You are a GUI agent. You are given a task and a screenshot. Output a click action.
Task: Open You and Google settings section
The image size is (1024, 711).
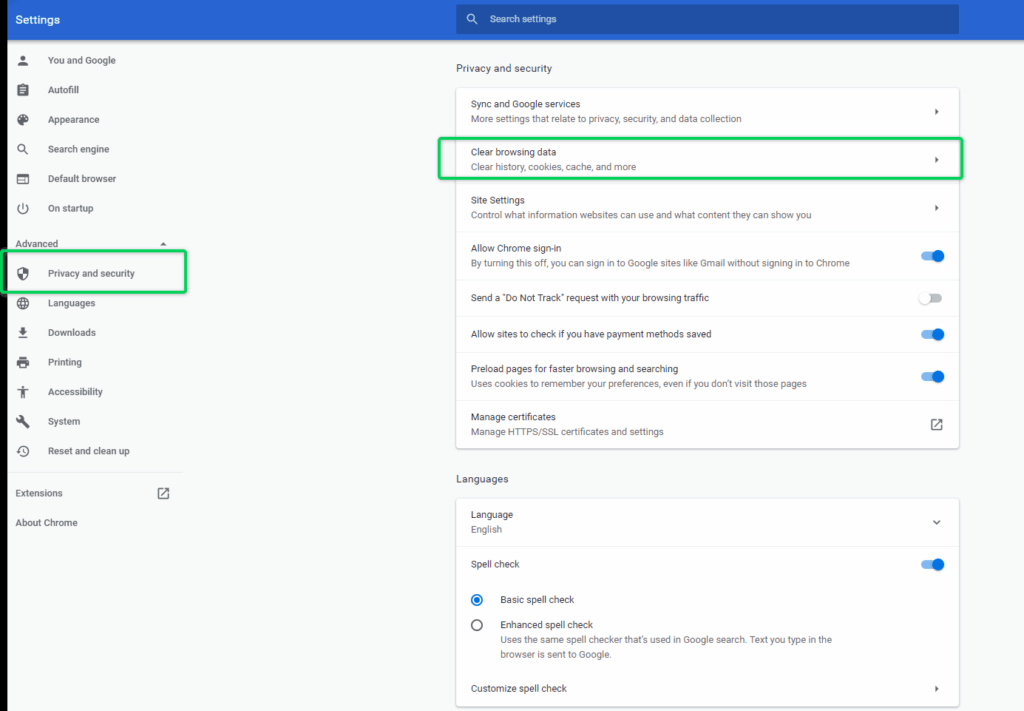pyautogui.click(x=82, y=61)
